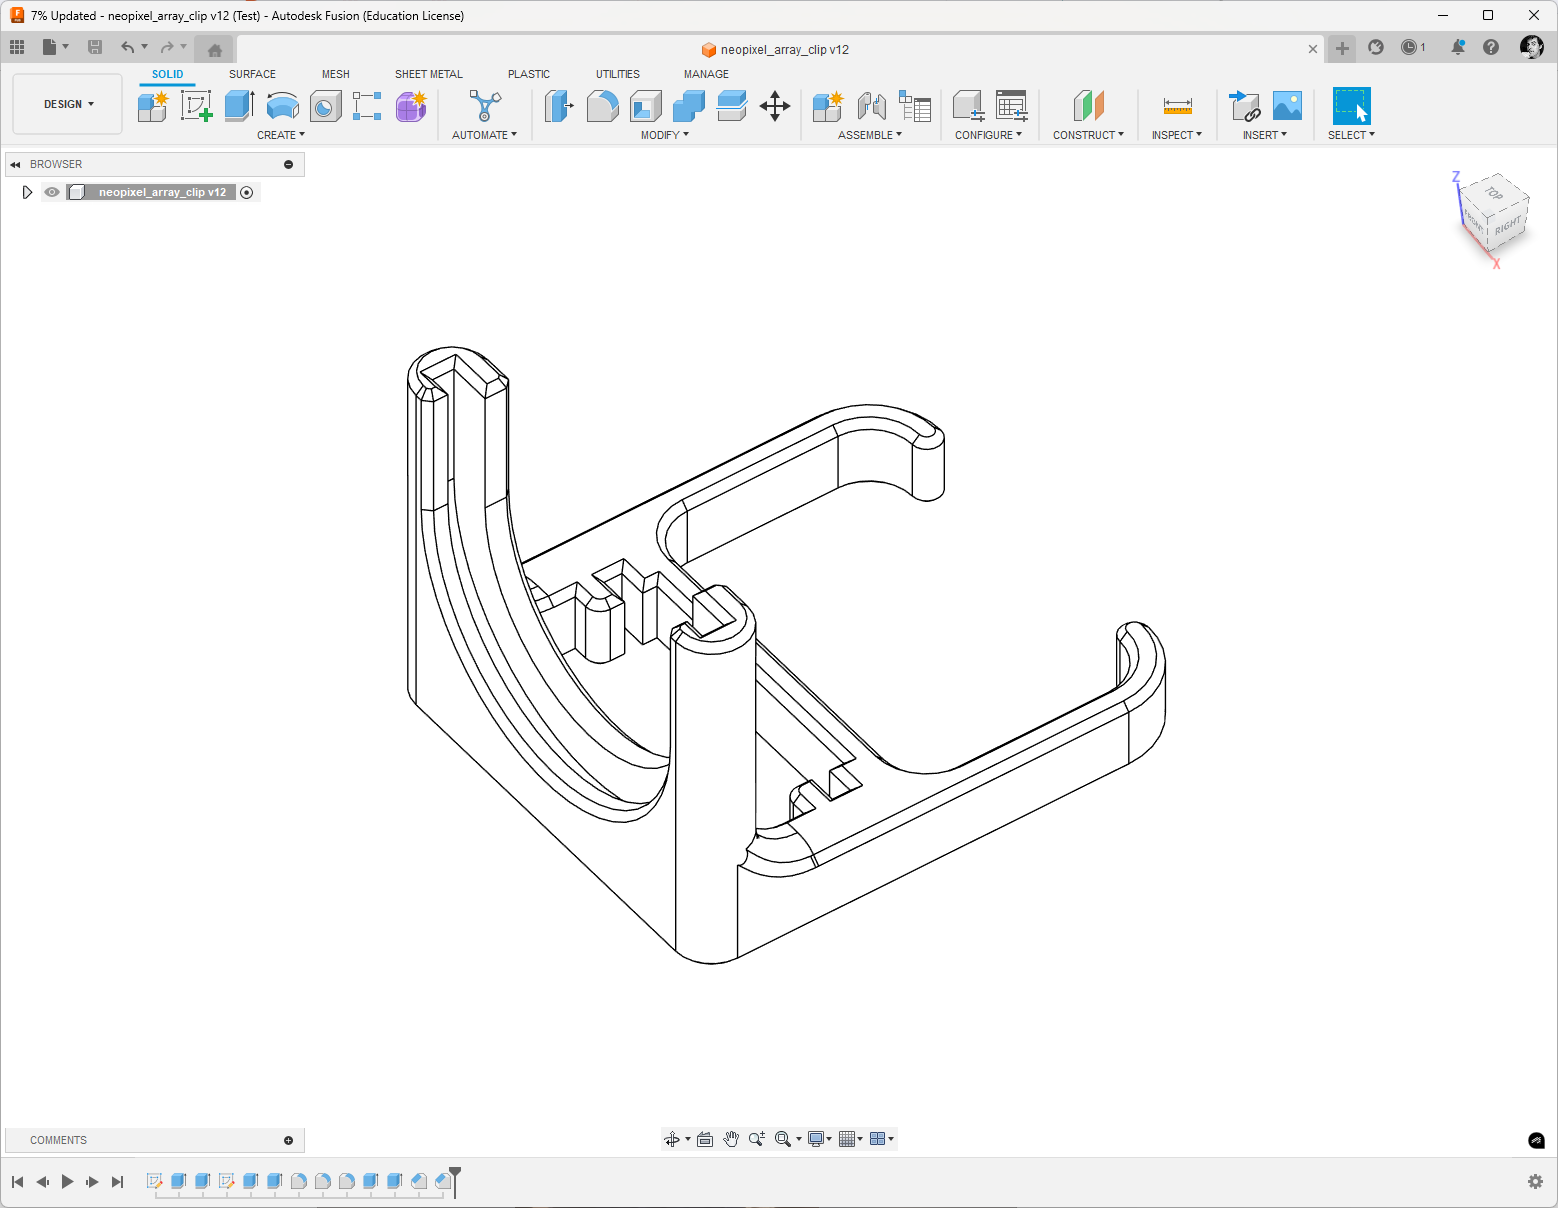Screen dimensions: 1558x1208
Task: Select the Fillet tool
Action: 602,106
